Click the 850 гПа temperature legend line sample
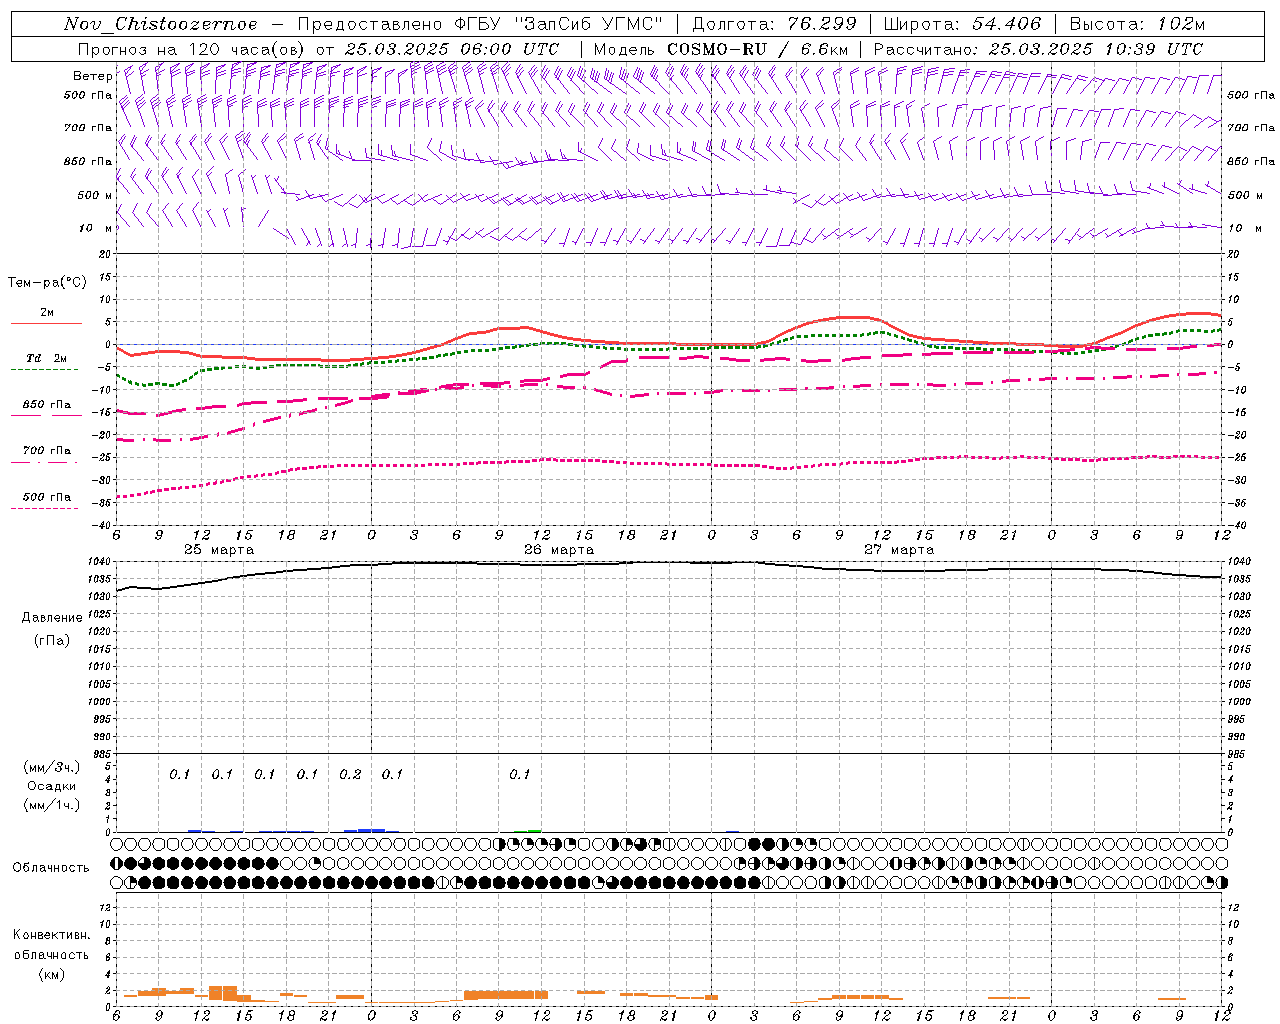 pos(45,415)
